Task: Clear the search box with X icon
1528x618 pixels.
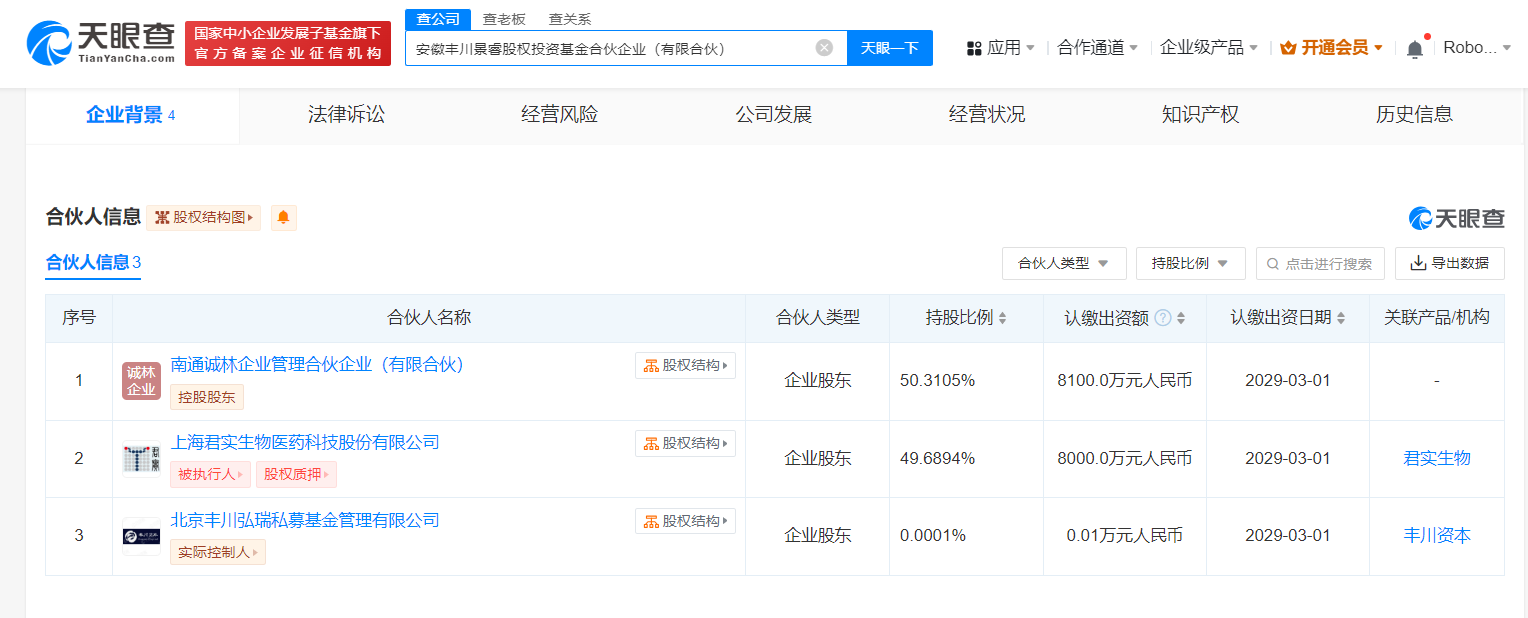Action: [824, 48]
